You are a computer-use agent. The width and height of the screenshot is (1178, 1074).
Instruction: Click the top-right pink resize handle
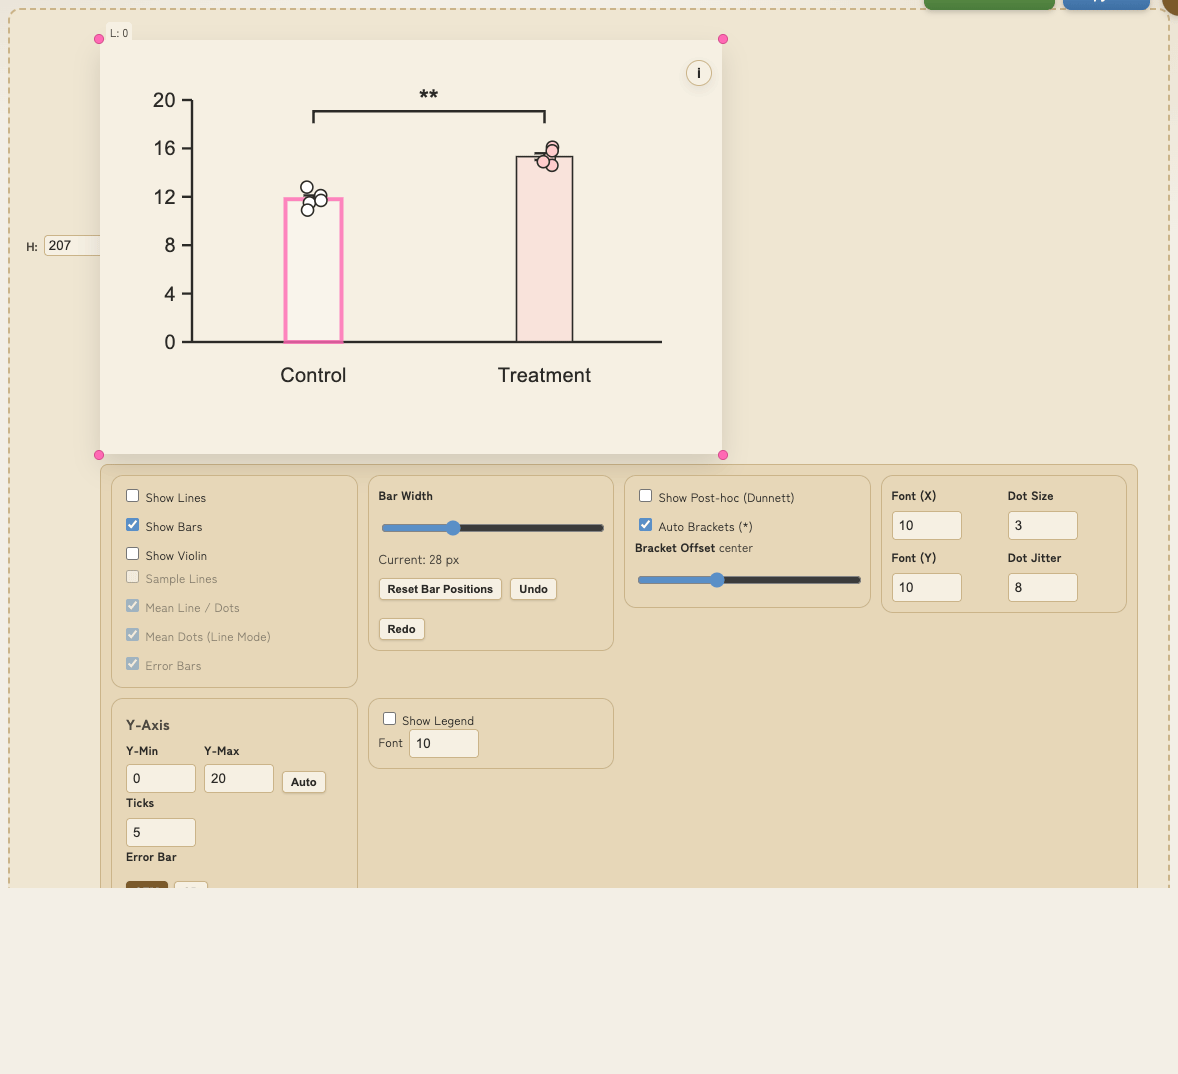(723, 39)
